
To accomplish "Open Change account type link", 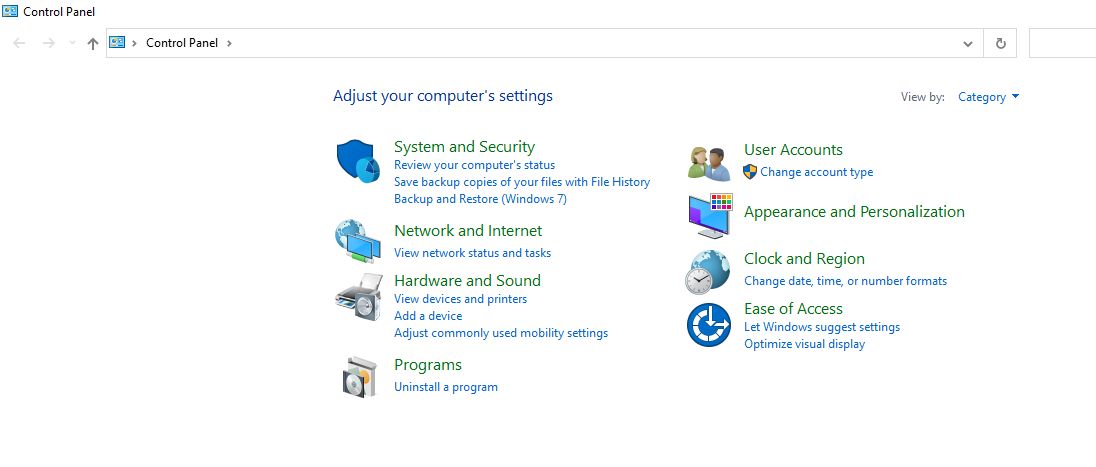I will pyautogui.click(x=816, y=172).
